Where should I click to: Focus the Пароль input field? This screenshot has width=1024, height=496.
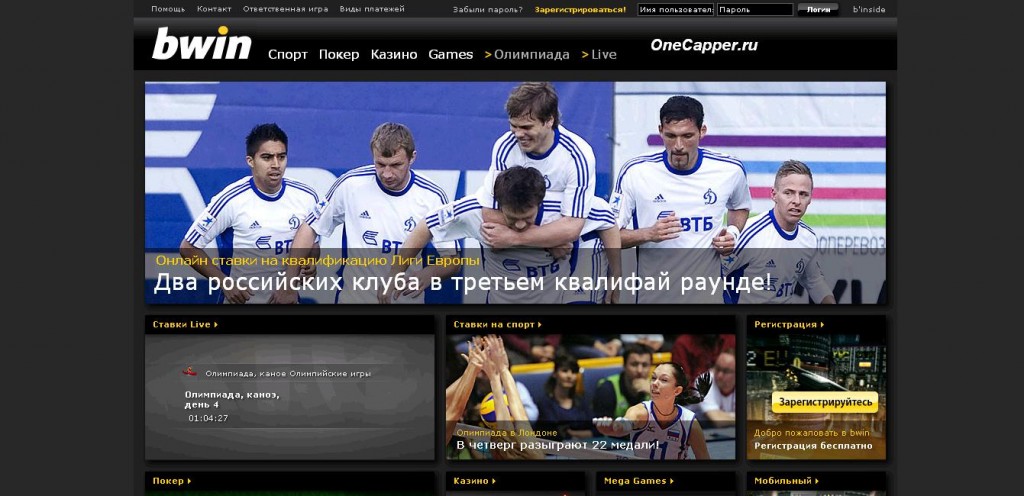755,10
